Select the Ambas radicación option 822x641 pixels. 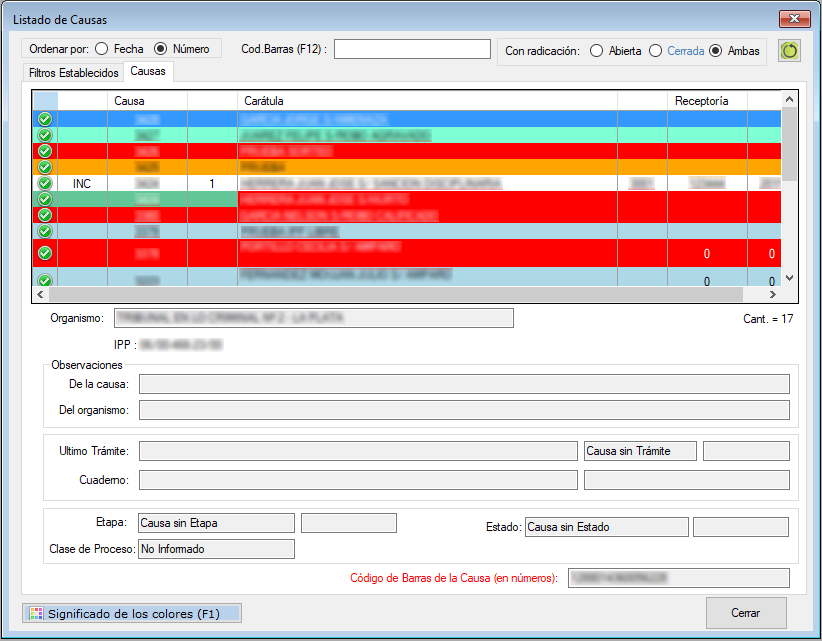pos(715,50)
